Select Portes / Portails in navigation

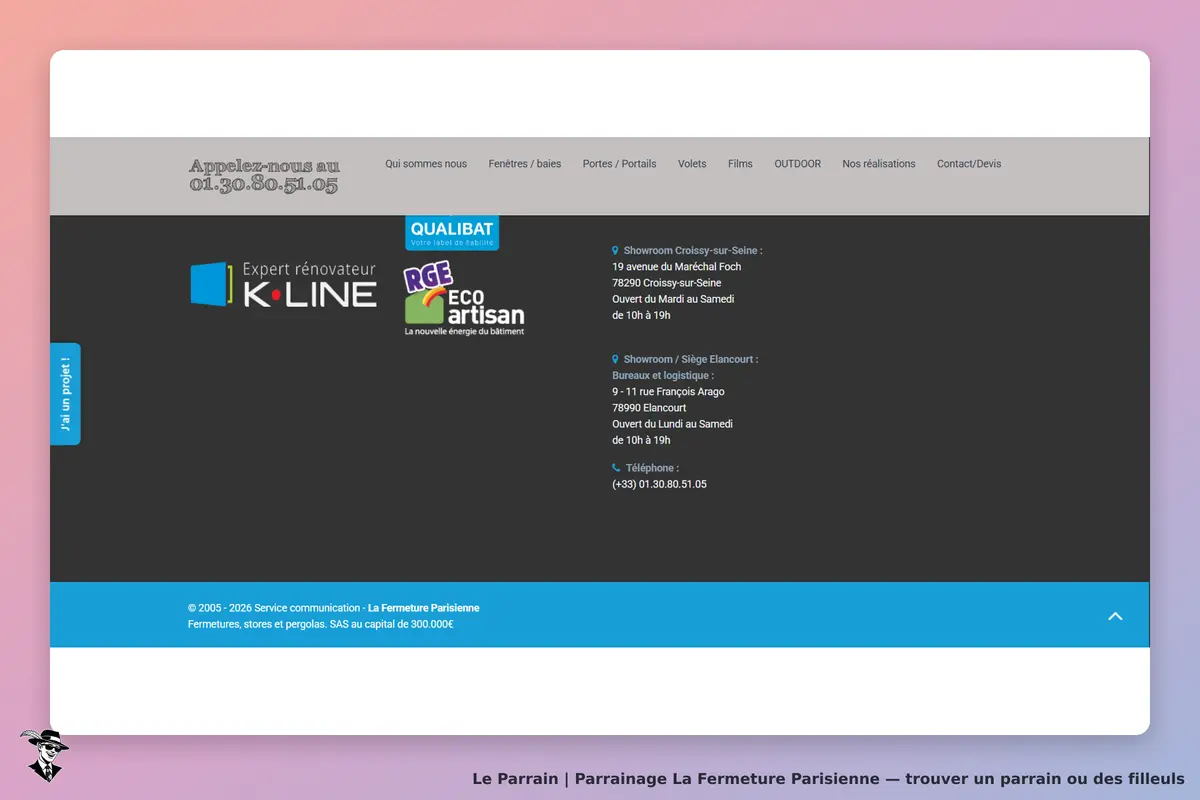coord(620,164)
